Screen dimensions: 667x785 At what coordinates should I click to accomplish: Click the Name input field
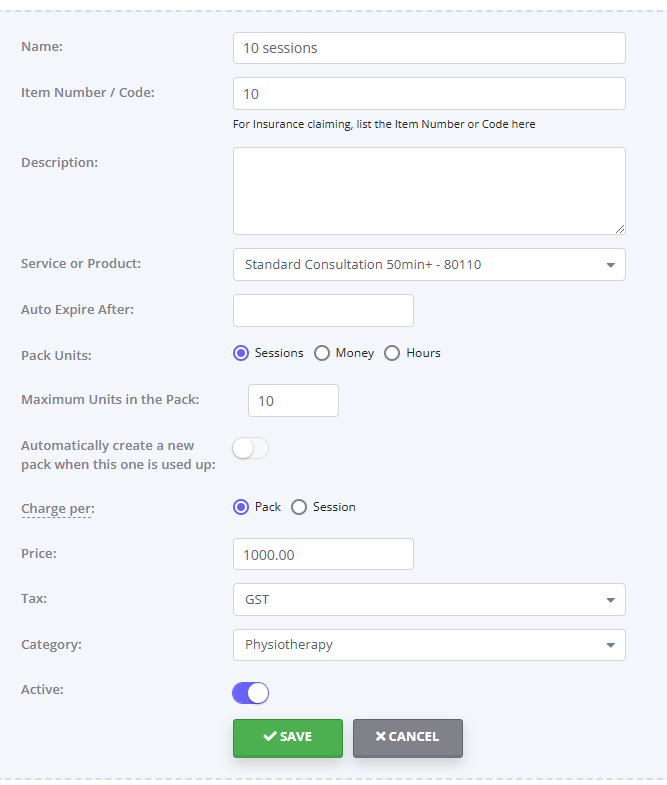(x=429, y=48)
